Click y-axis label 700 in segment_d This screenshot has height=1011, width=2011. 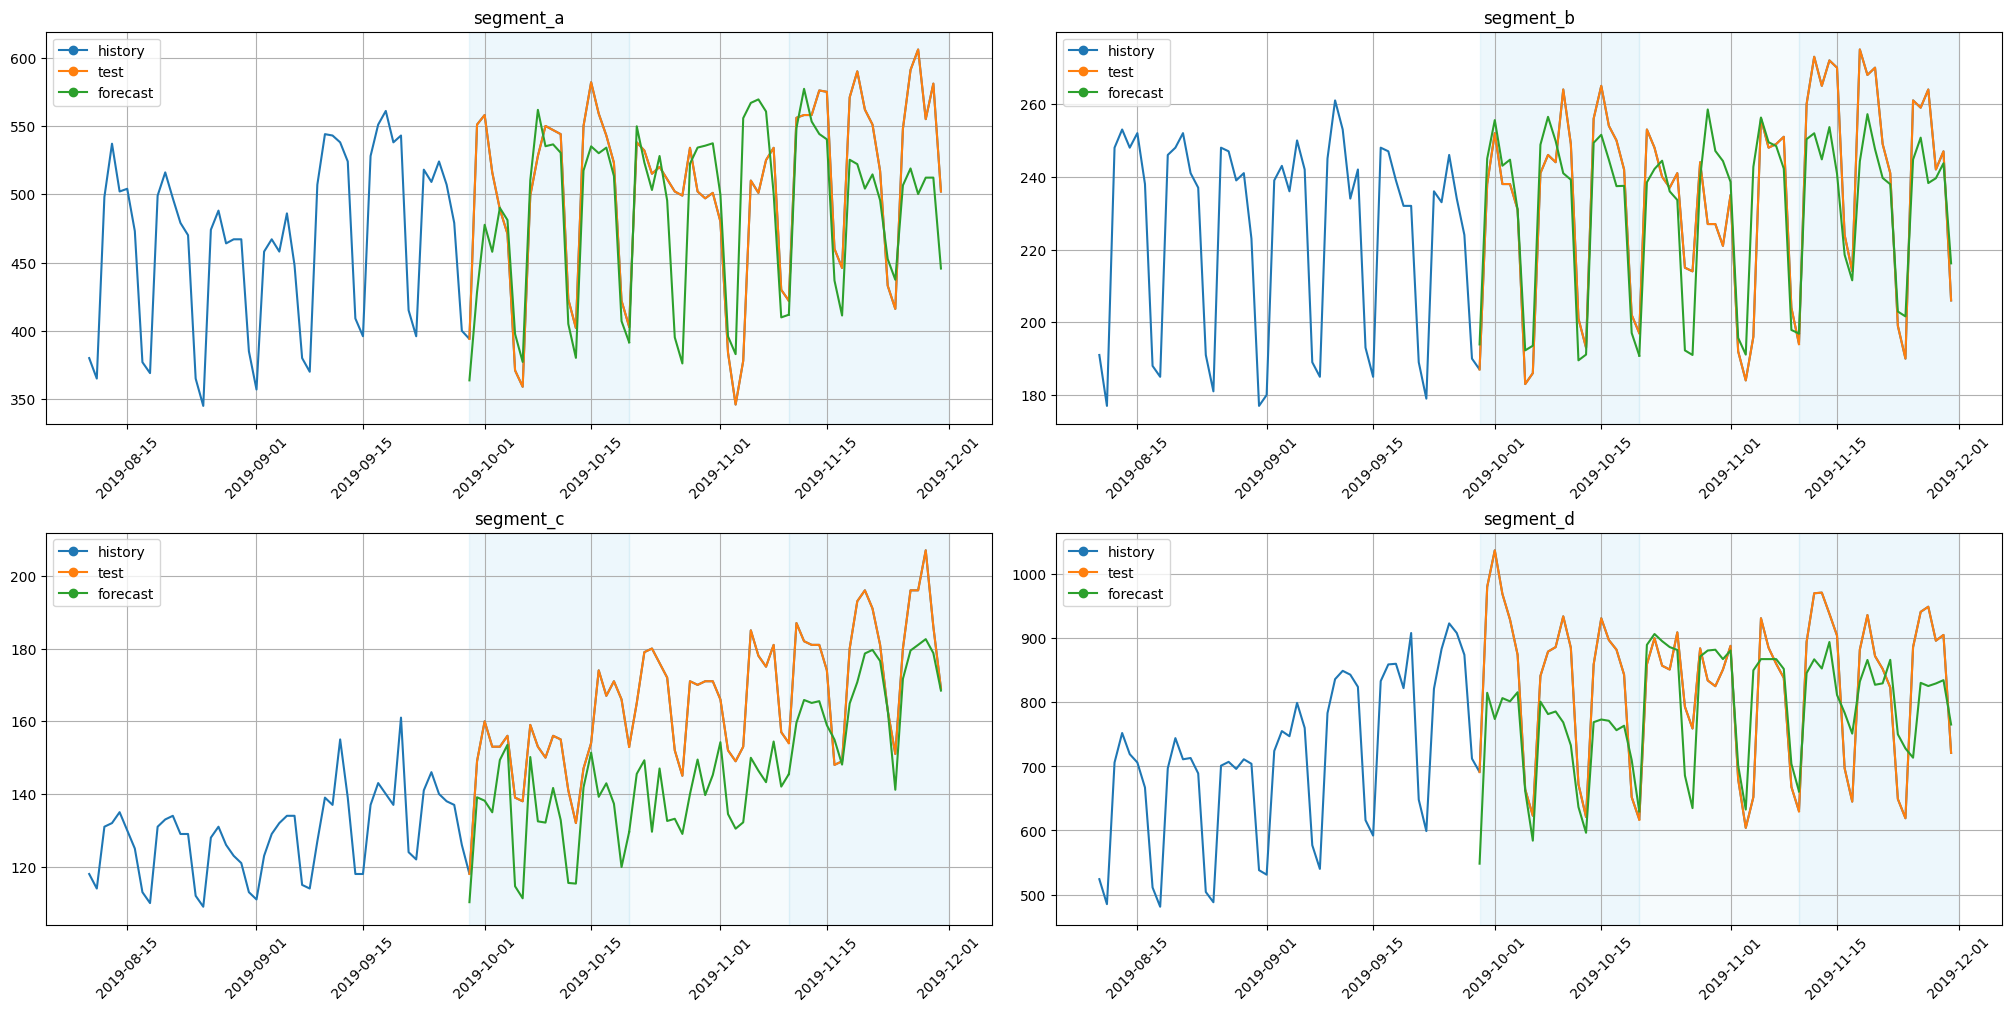coord(1036,767)
